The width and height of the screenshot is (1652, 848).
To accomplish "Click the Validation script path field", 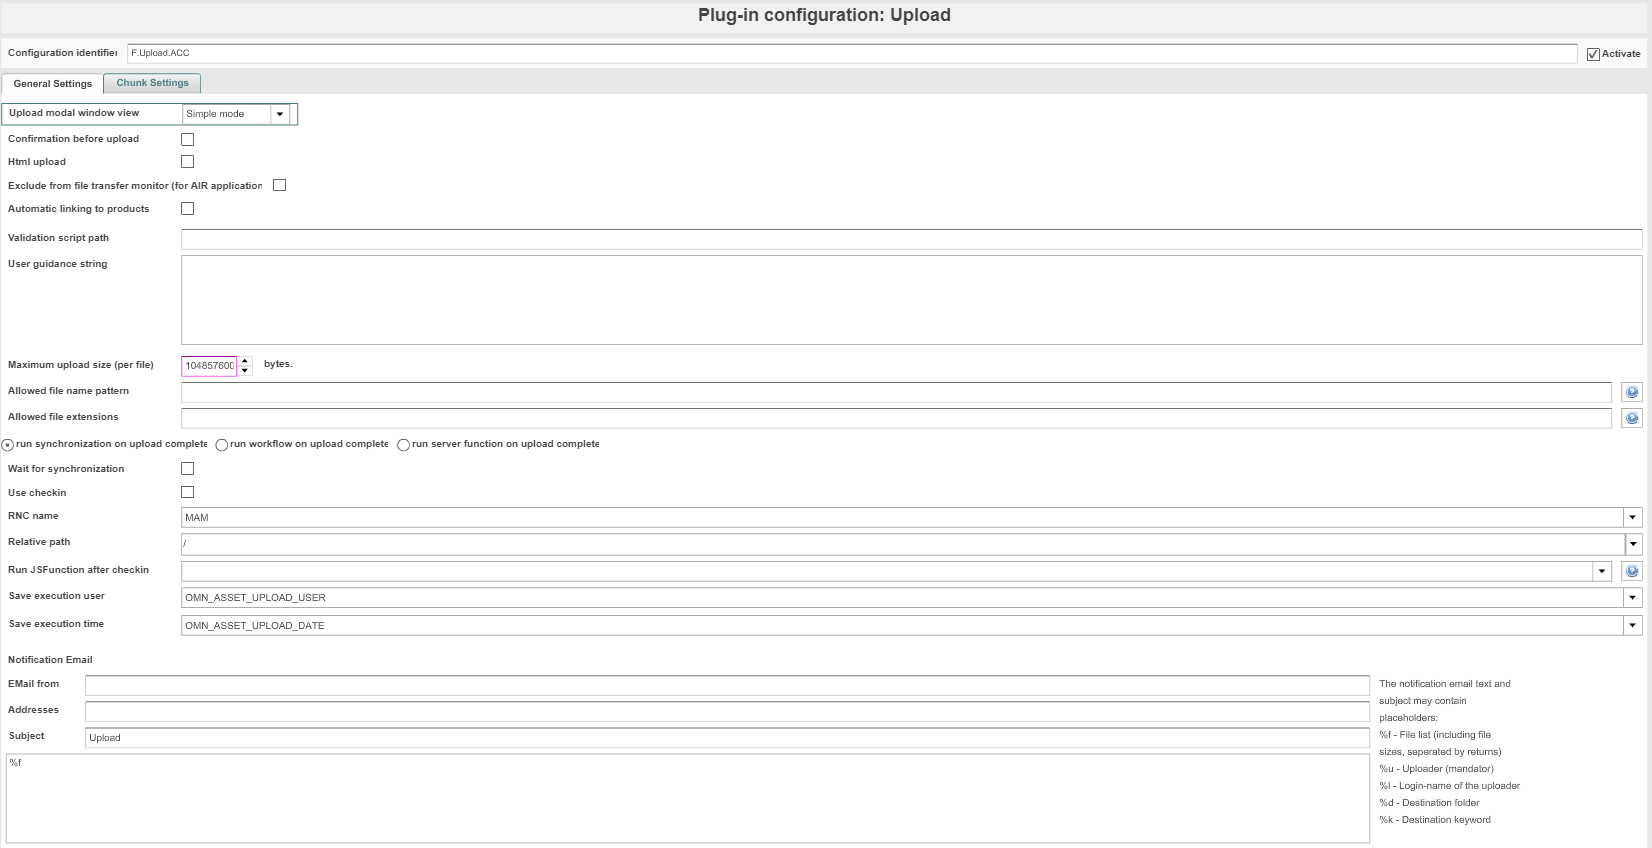I will click(911, 239).
